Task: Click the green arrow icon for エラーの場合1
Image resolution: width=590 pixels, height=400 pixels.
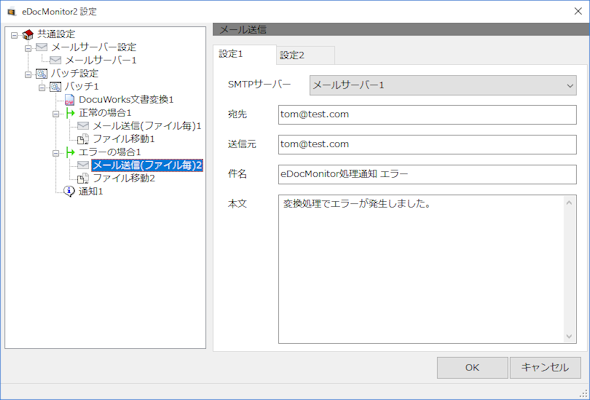Action: 70,152
